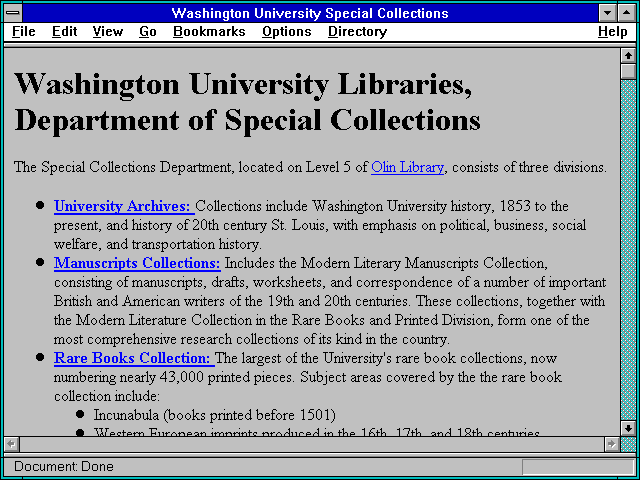Click the horizontal scrollbar right arrow
The image size is (640, 480).
click(x=611, y=444)
